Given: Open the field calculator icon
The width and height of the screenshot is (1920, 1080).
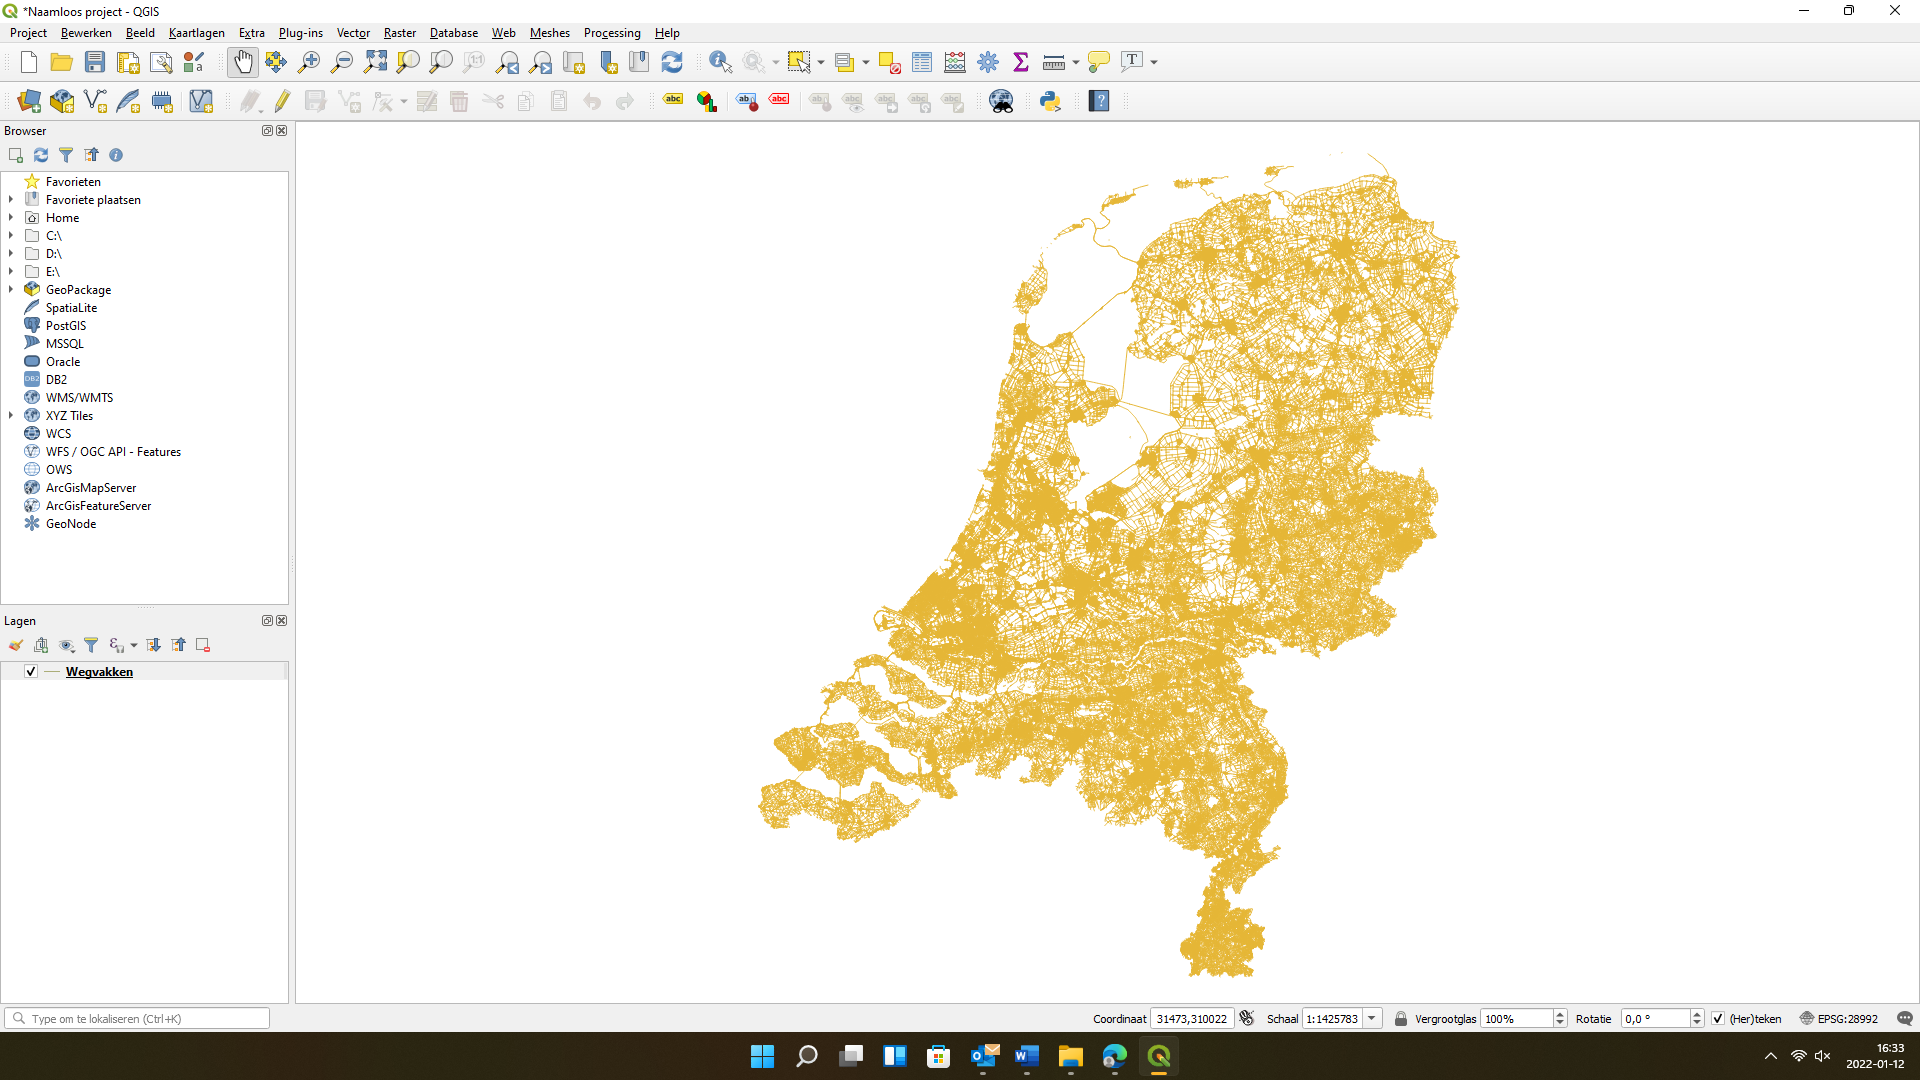Looking at the screenshot, I should (x=955, y=62).
